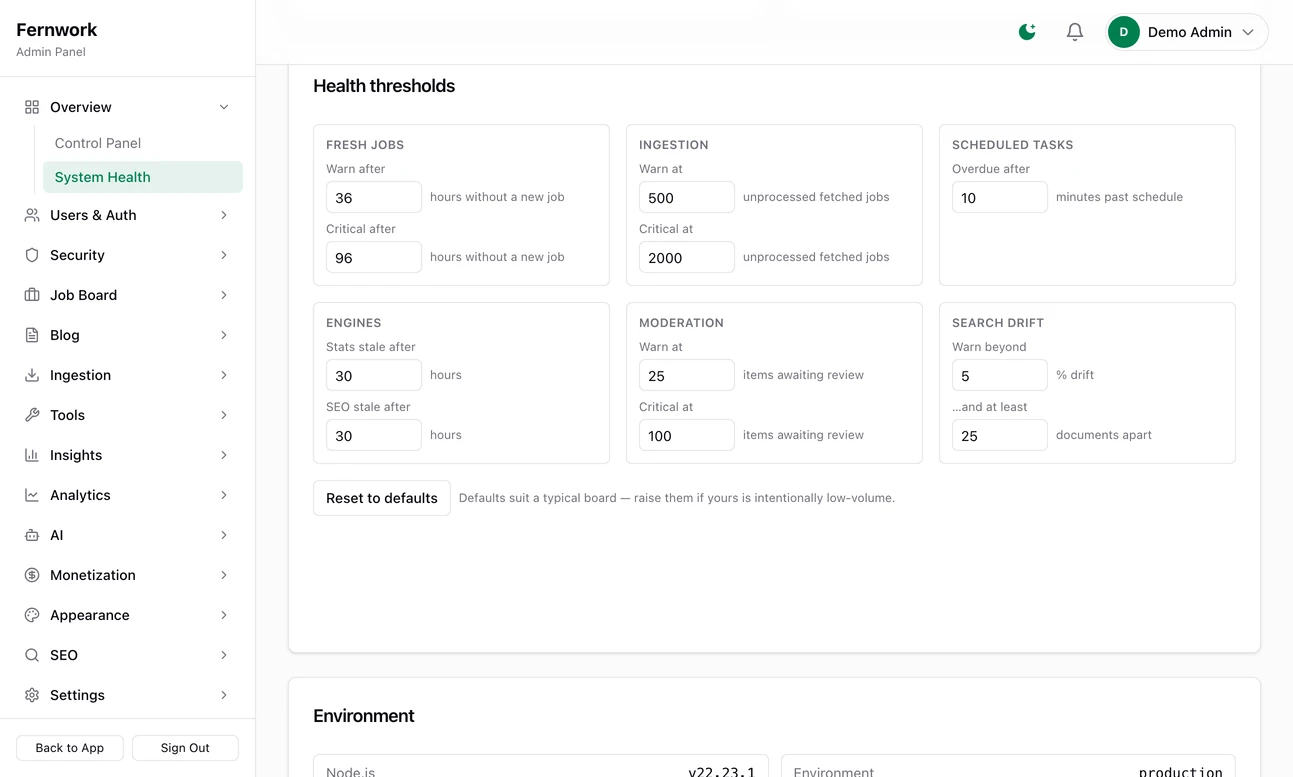Click the Analytics line chart icon
This screenshot has height=777, width=1293.
(32, 495)
